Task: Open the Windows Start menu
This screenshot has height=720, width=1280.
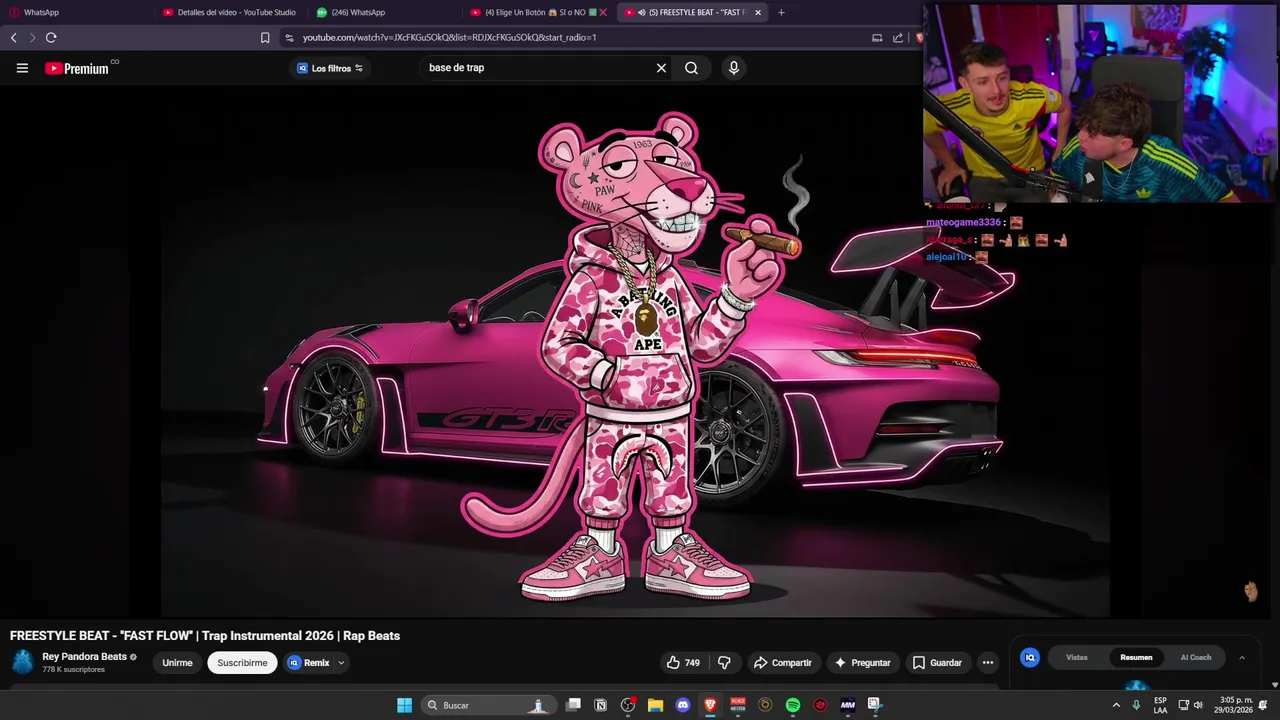Action: pyautogui.click(x=404, y=705)
